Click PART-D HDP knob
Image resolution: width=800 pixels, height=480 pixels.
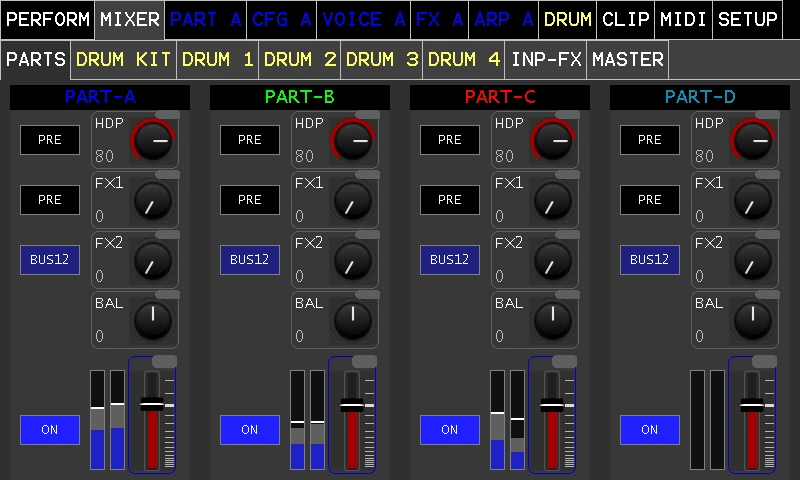753,141
